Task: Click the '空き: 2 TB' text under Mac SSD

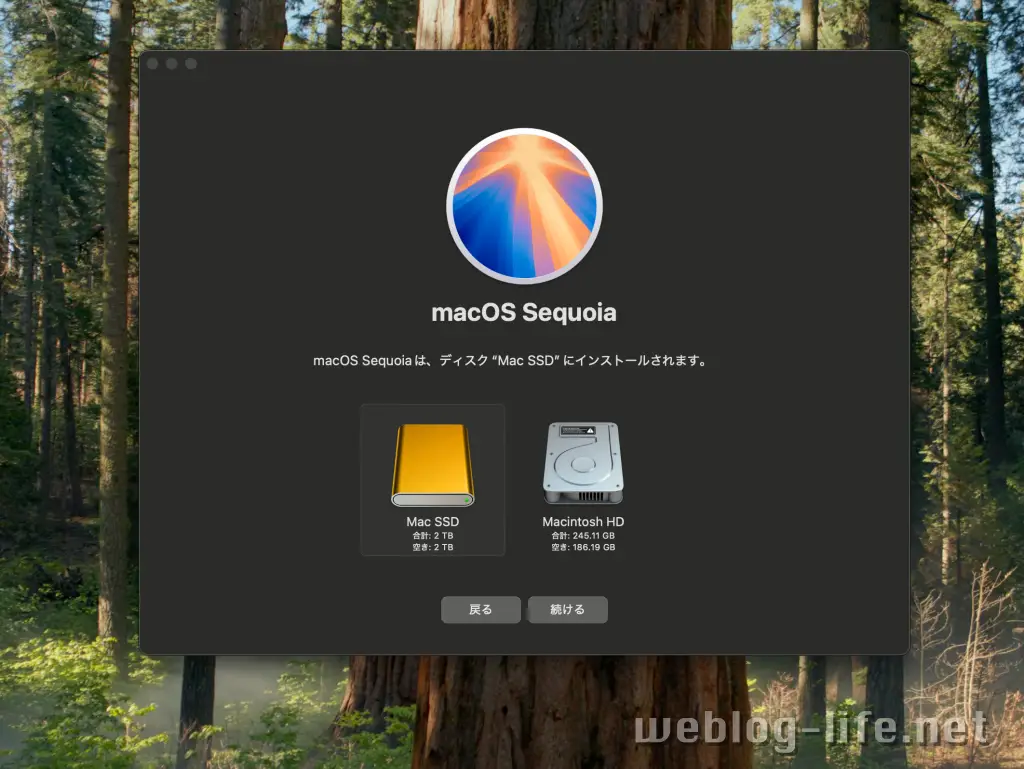Action: (432, 547)
